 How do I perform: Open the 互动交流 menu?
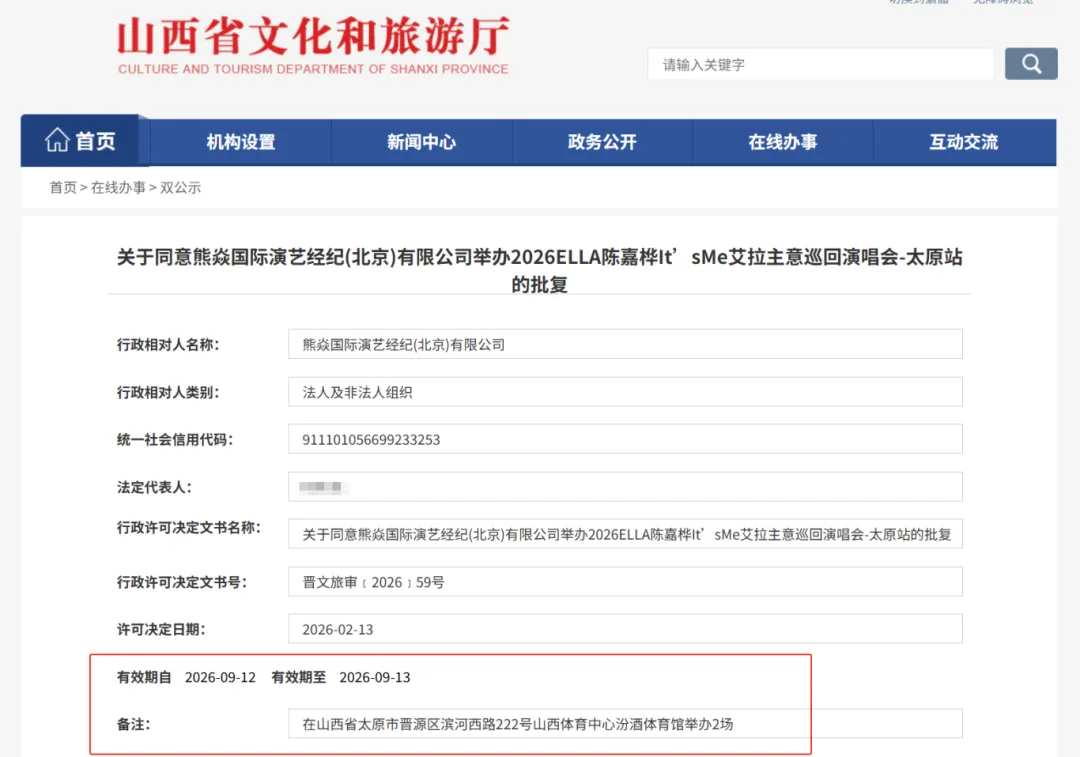[x=964, y=142]
